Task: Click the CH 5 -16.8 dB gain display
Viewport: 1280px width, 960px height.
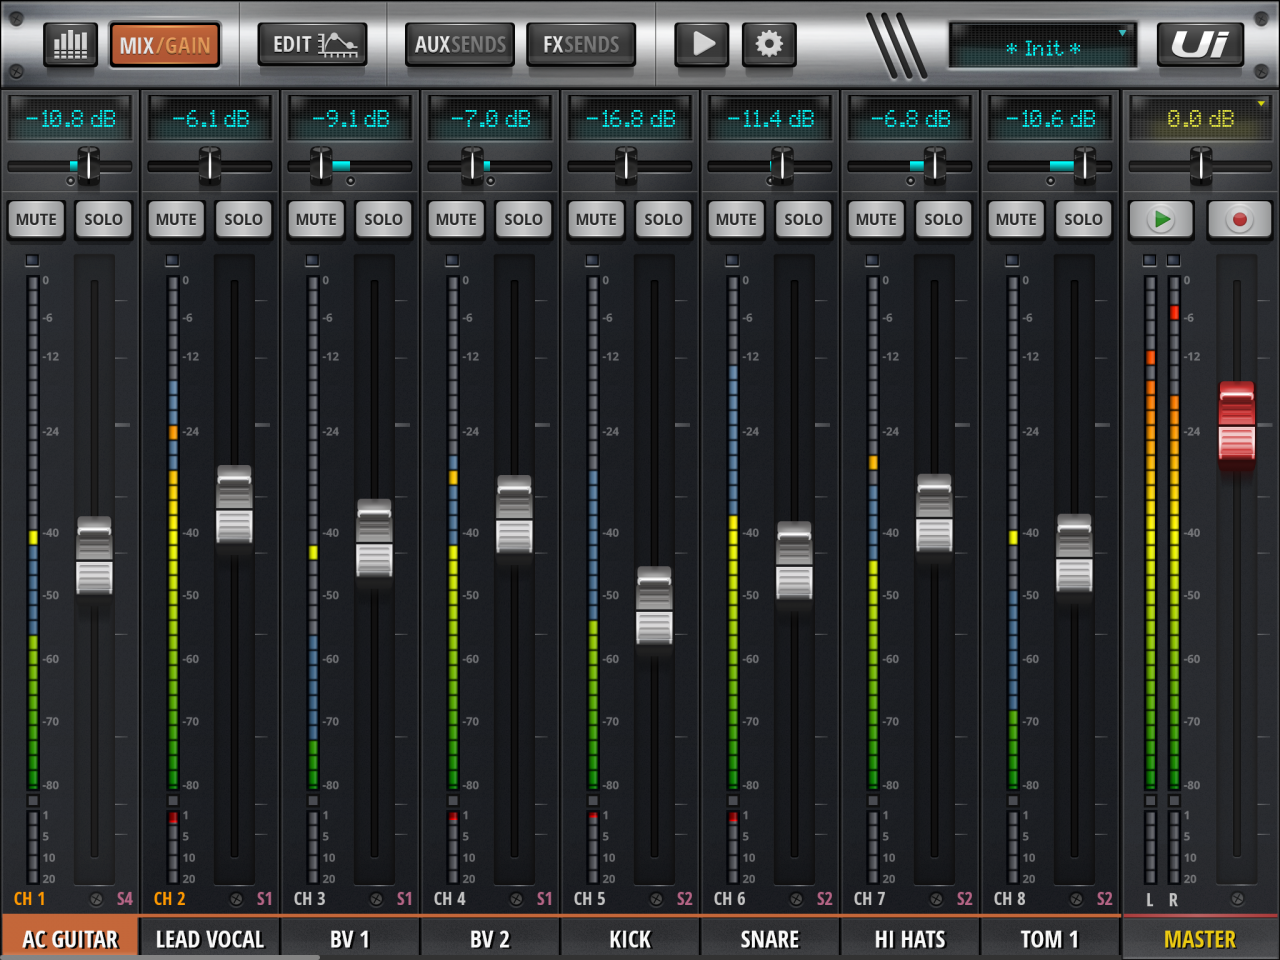Action: point(630,119)
